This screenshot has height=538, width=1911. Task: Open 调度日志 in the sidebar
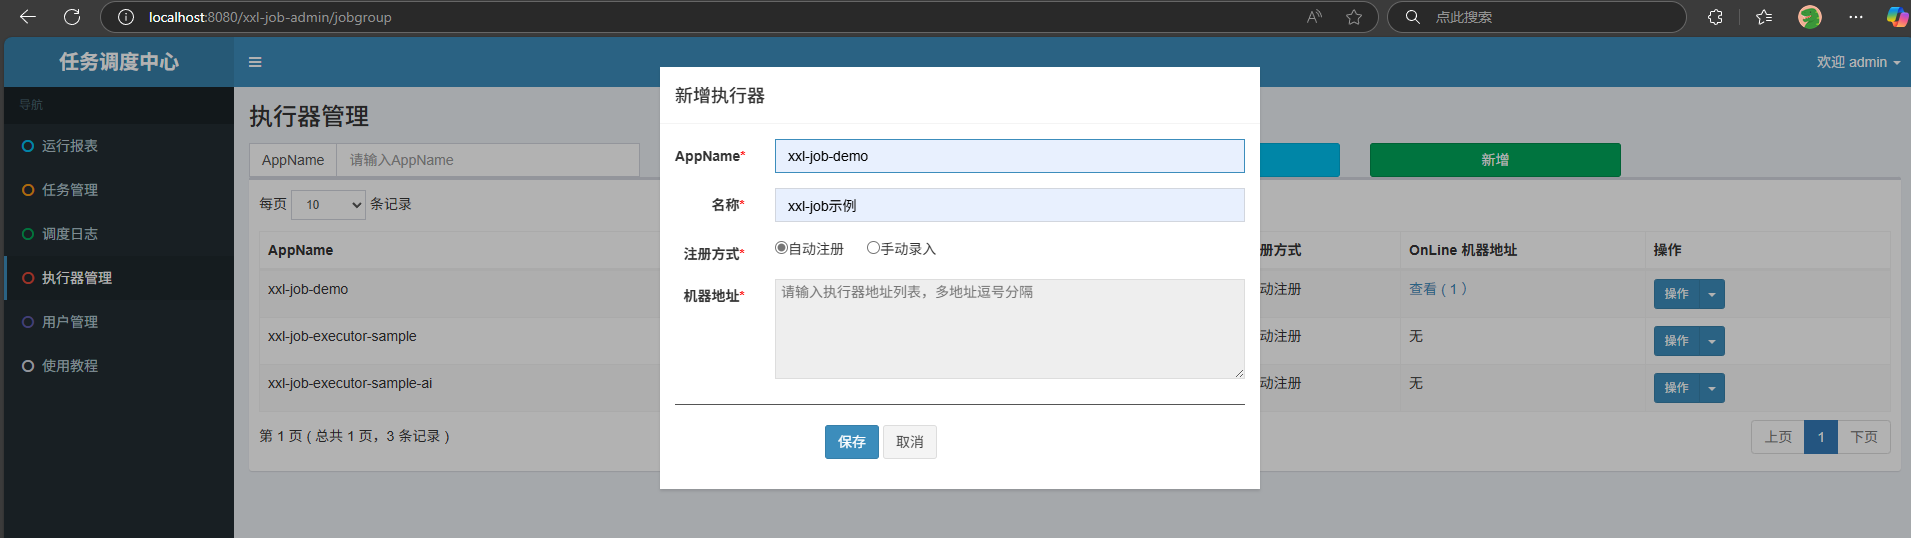pos(119,234)
